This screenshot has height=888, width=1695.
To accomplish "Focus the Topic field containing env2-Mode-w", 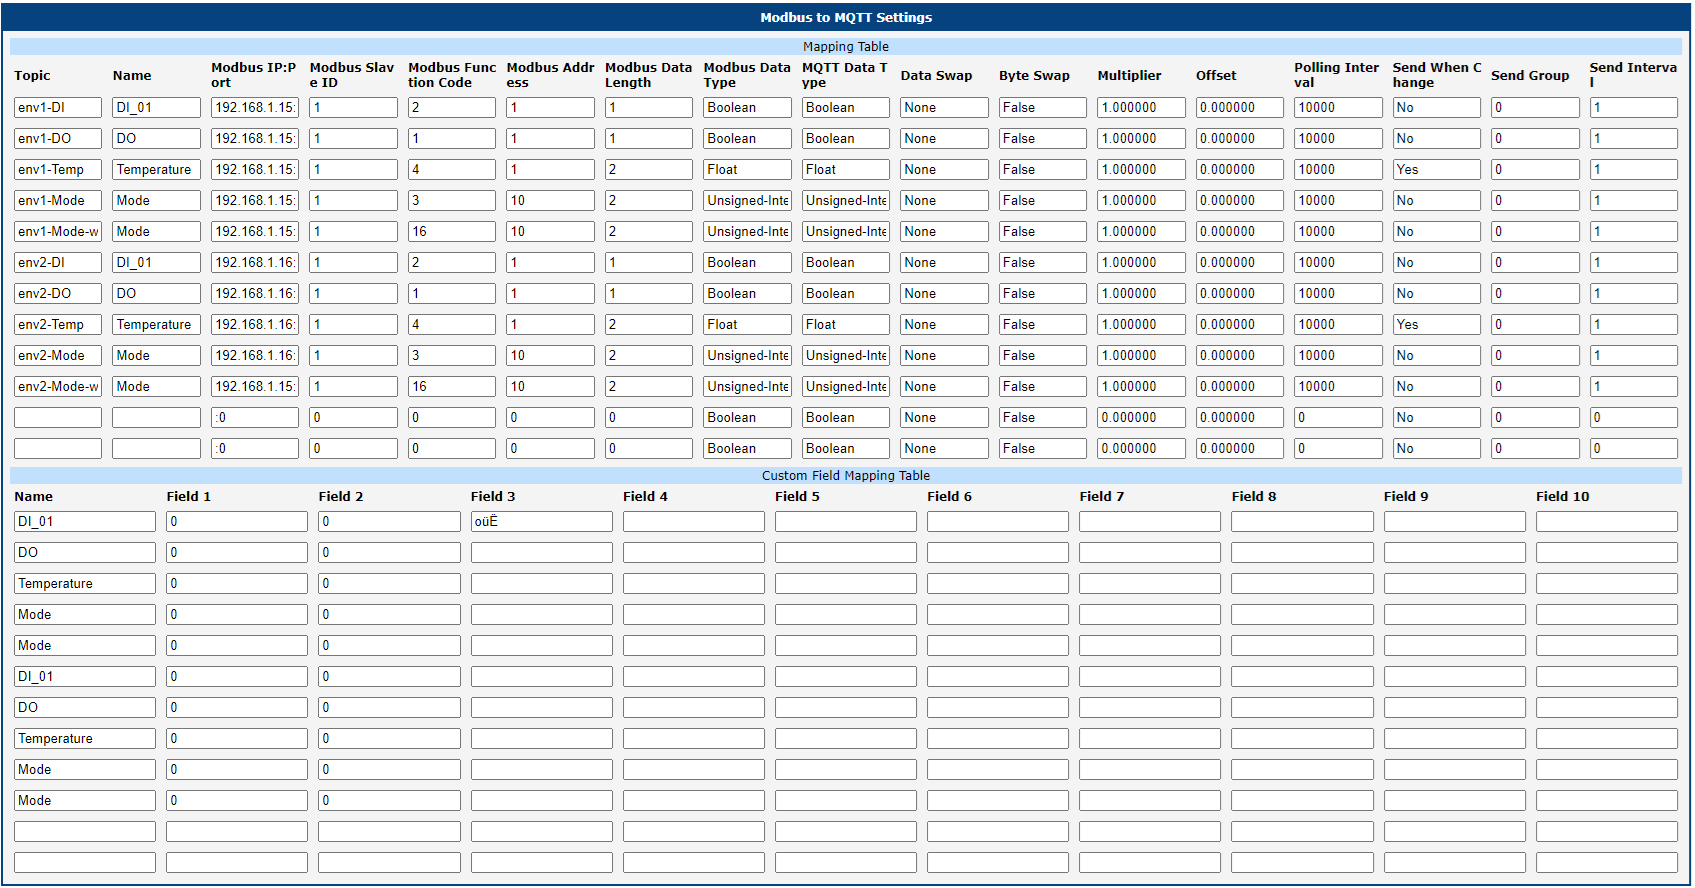I will pos(58,386).
